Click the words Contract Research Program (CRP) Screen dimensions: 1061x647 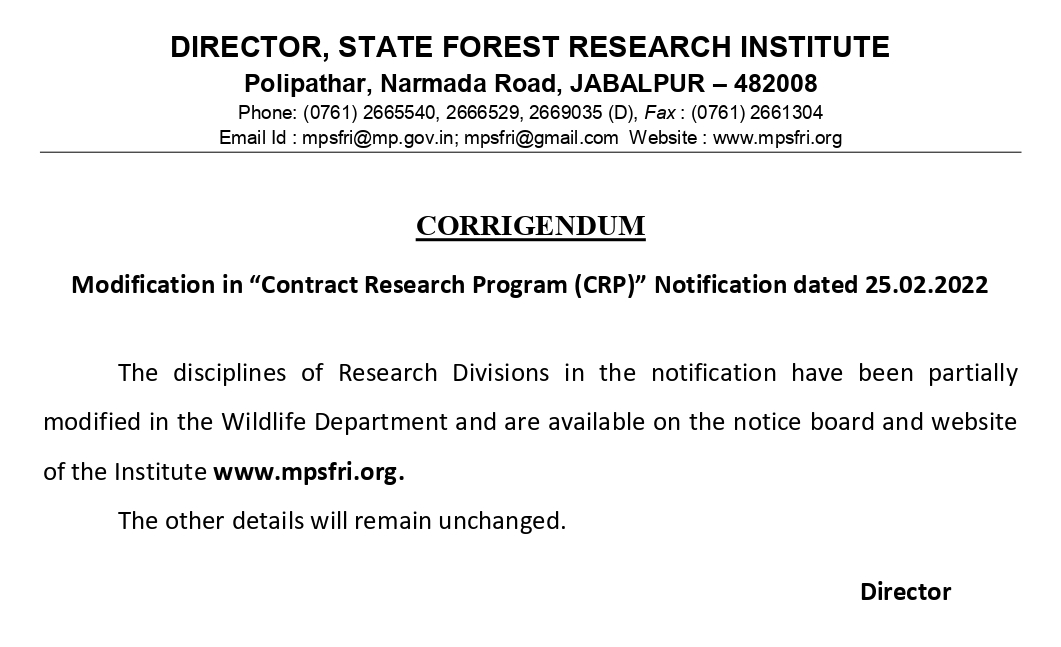(449, 285)
